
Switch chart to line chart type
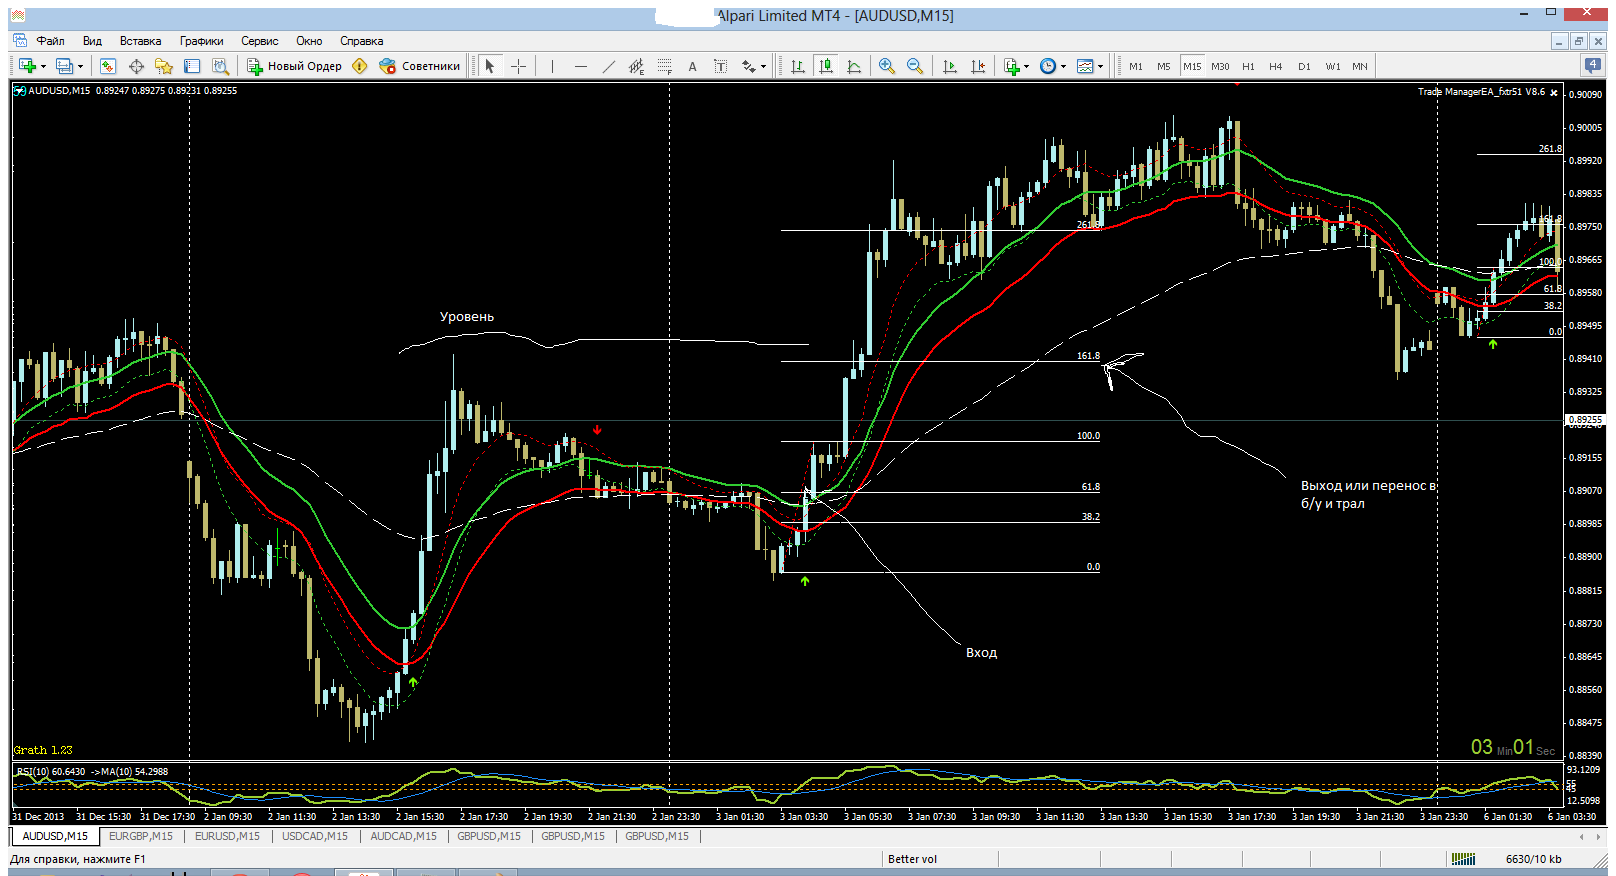854,66
